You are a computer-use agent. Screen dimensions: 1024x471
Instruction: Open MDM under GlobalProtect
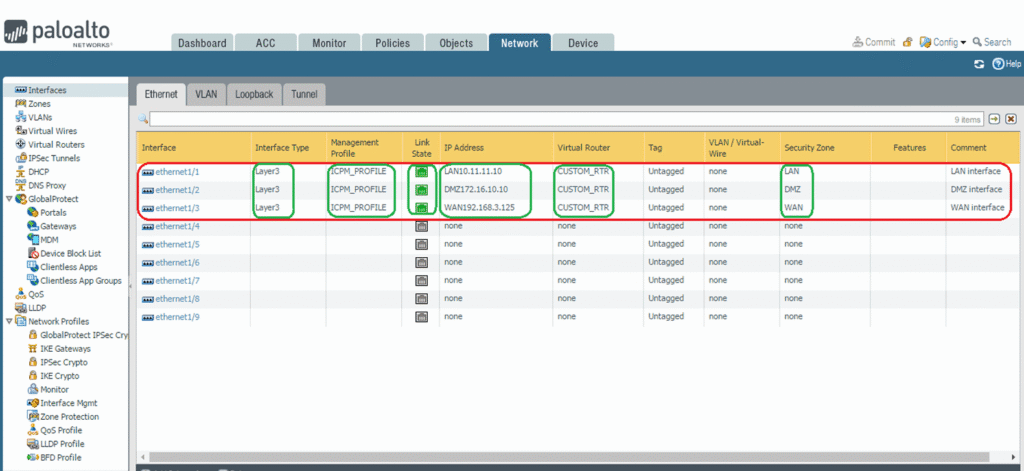49,240
